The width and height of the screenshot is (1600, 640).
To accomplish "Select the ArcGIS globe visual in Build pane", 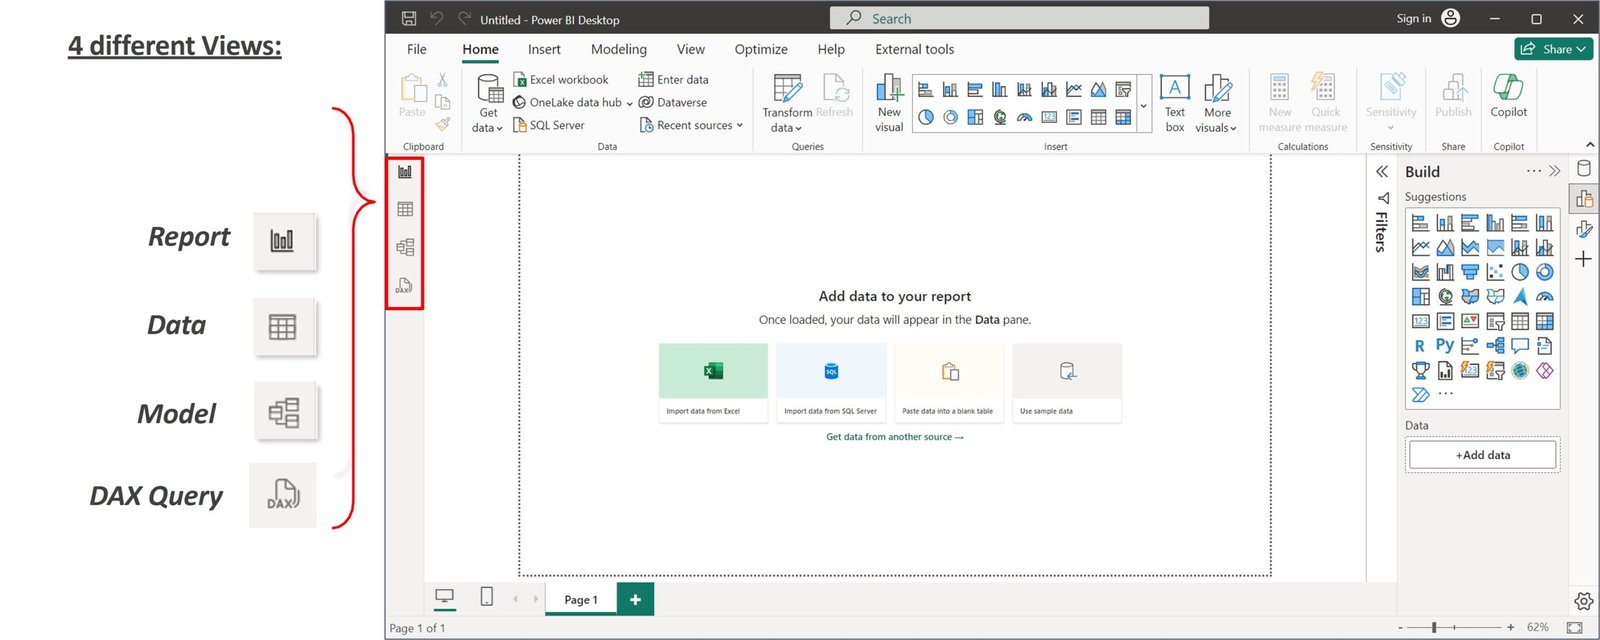I will pyautogui.click(x=1520, y=370).
